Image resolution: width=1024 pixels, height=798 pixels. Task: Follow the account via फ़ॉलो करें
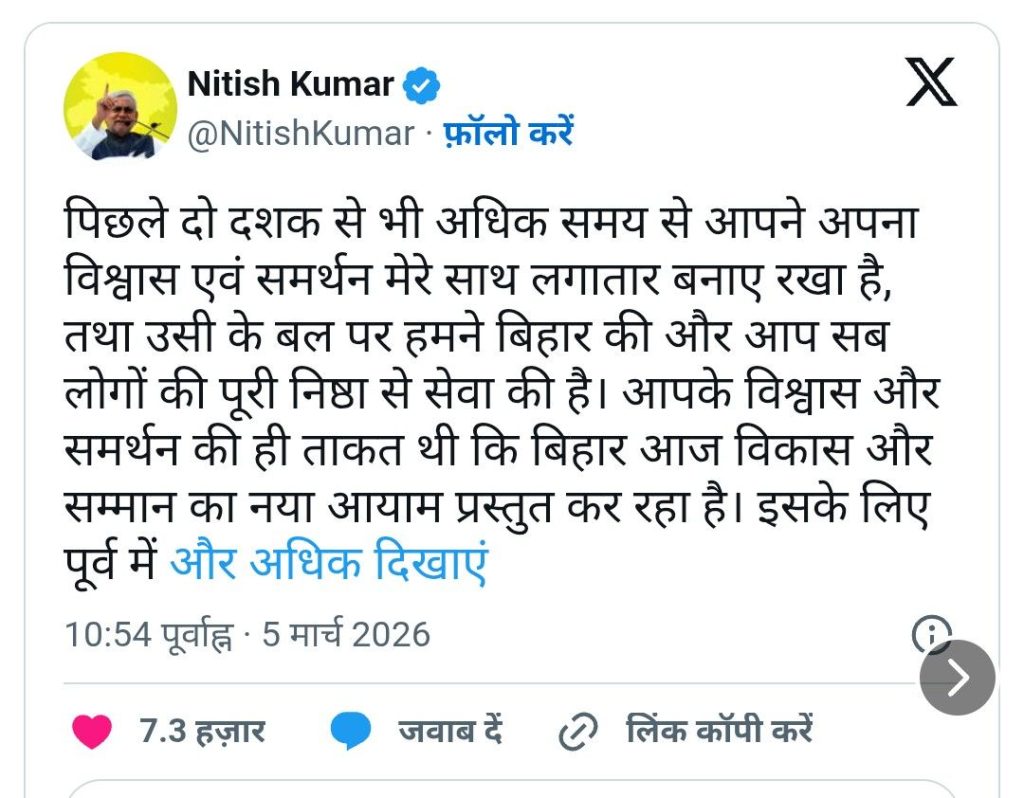click(x=508, y=133)
